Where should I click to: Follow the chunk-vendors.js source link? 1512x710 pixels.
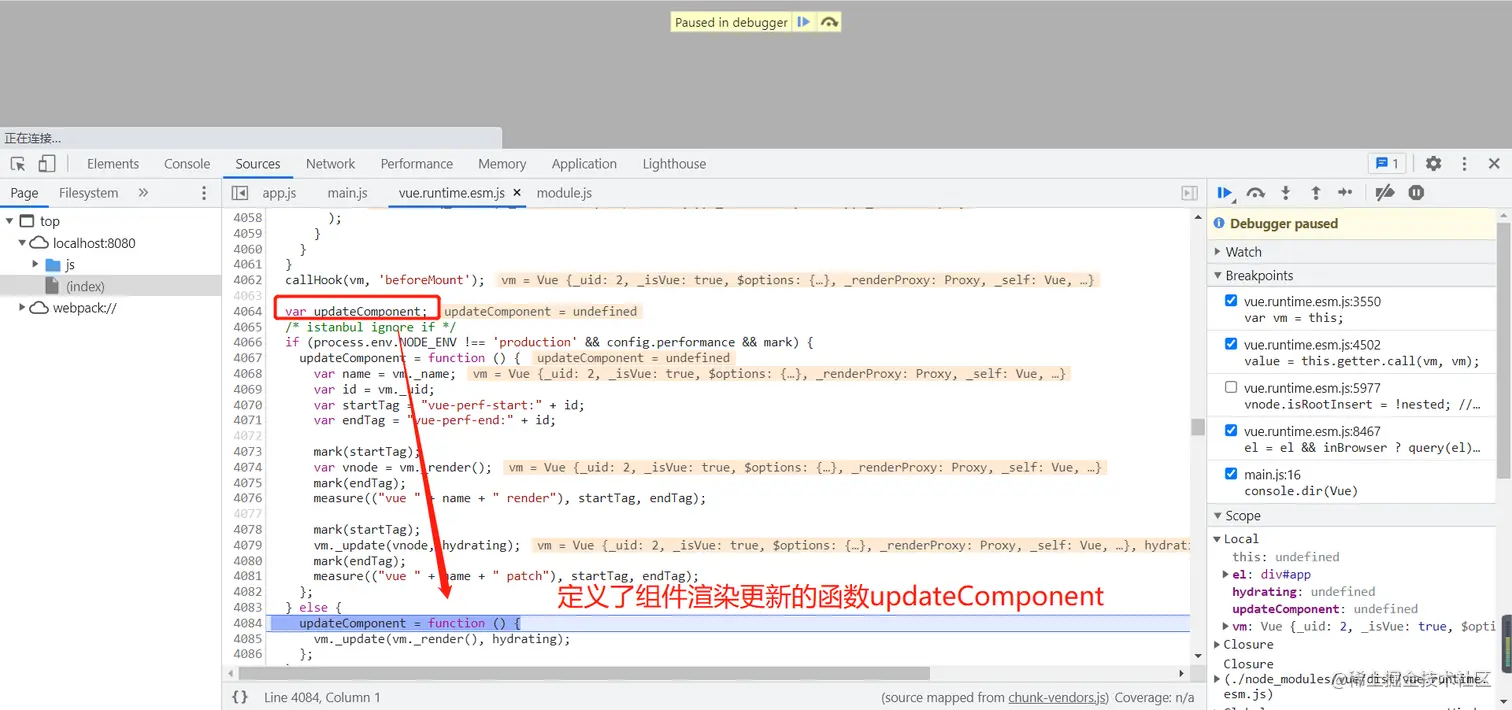click(x=1058, y=698)
